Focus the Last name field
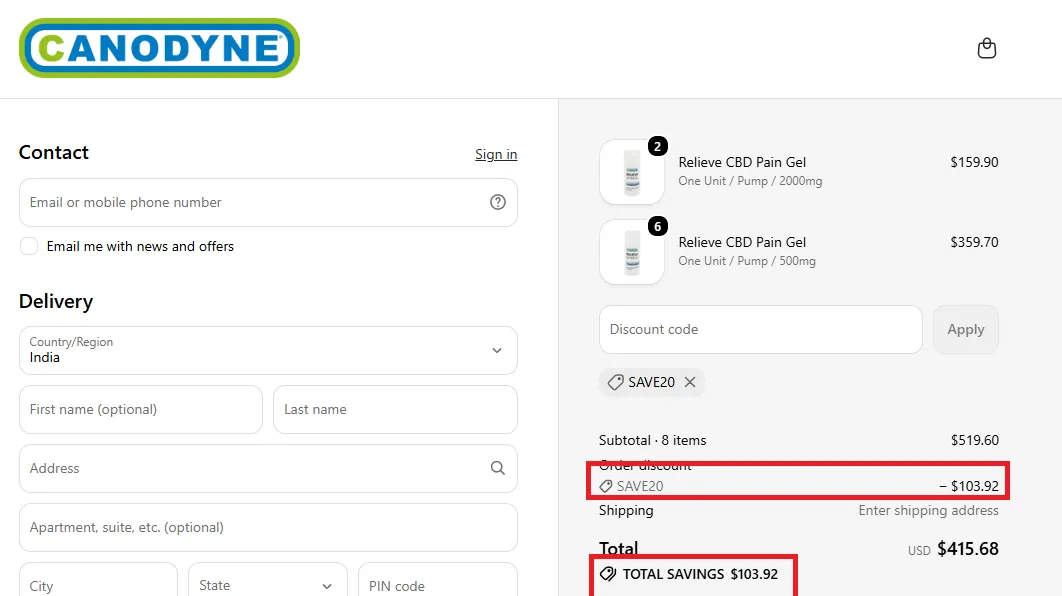The height and width of the screenshot is (596, 1062). coord(396,409)
